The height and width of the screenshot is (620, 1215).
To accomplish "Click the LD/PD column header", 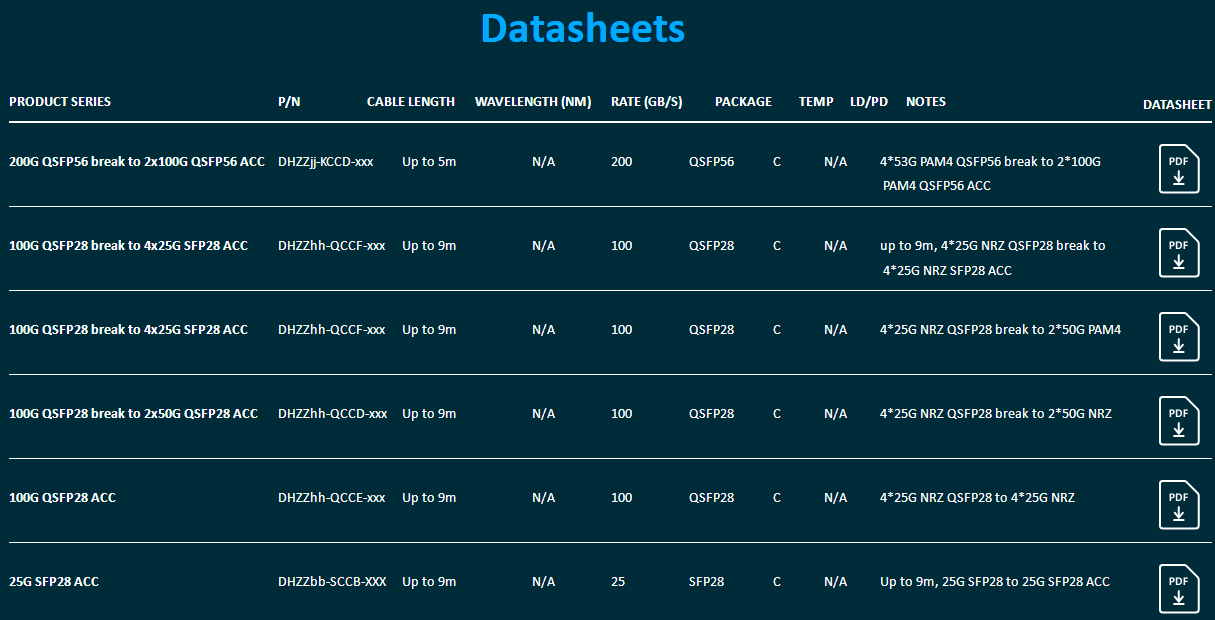I will pos(869,102).
